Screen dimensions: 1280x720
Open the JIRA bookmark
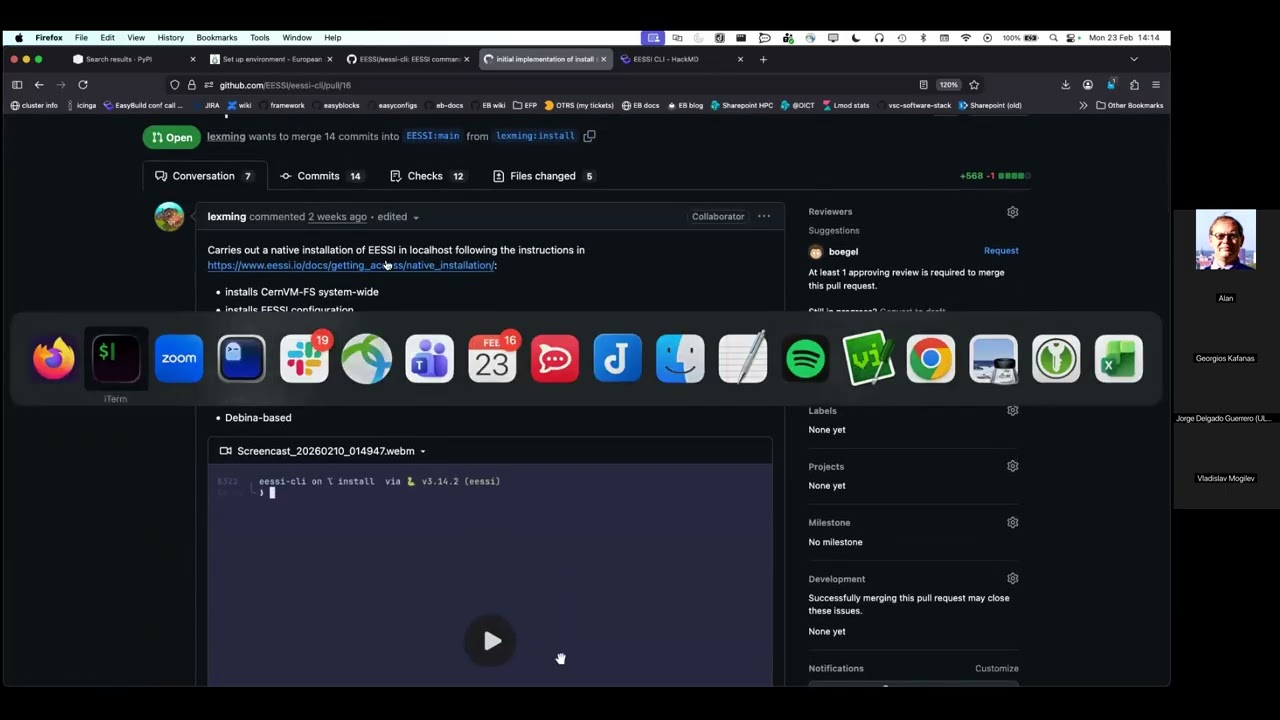click(x=205, y=105)
